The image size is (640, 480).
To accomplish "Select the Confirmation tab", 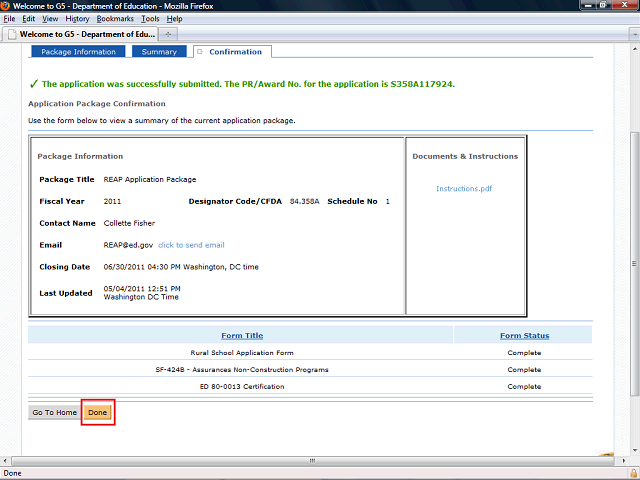I will click(232, 52).
